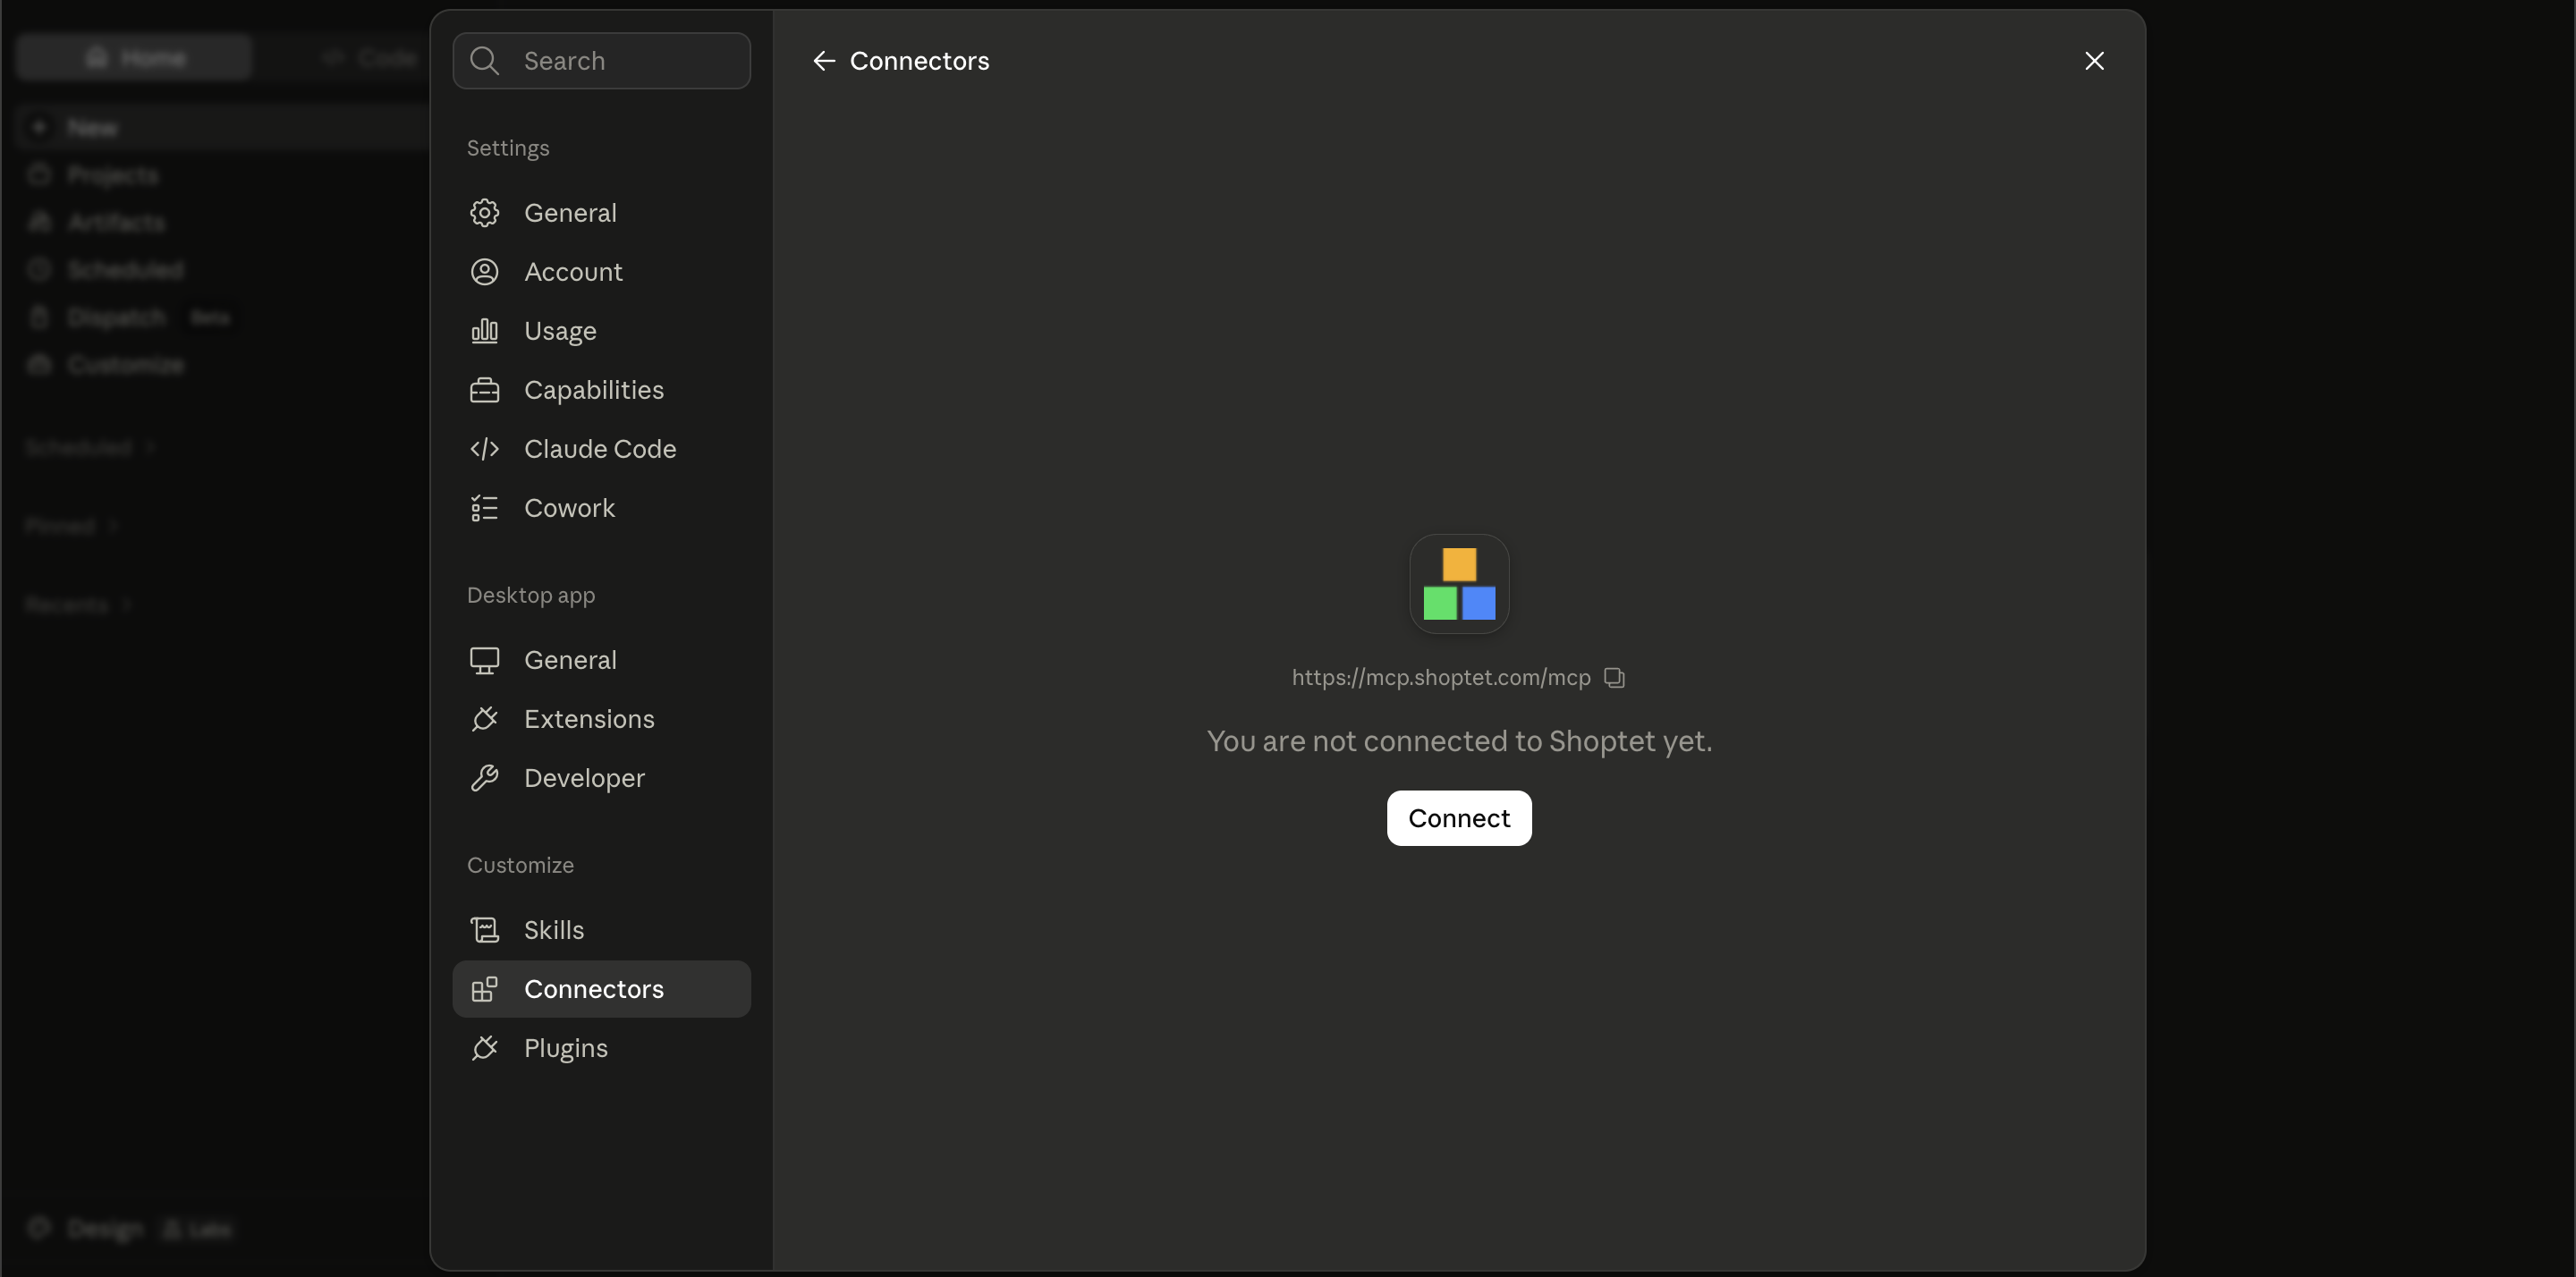Click the gear icon beside Settings General
Image resolution: width=2576 pixels, height=1277 pixels.
click(484, 213)
